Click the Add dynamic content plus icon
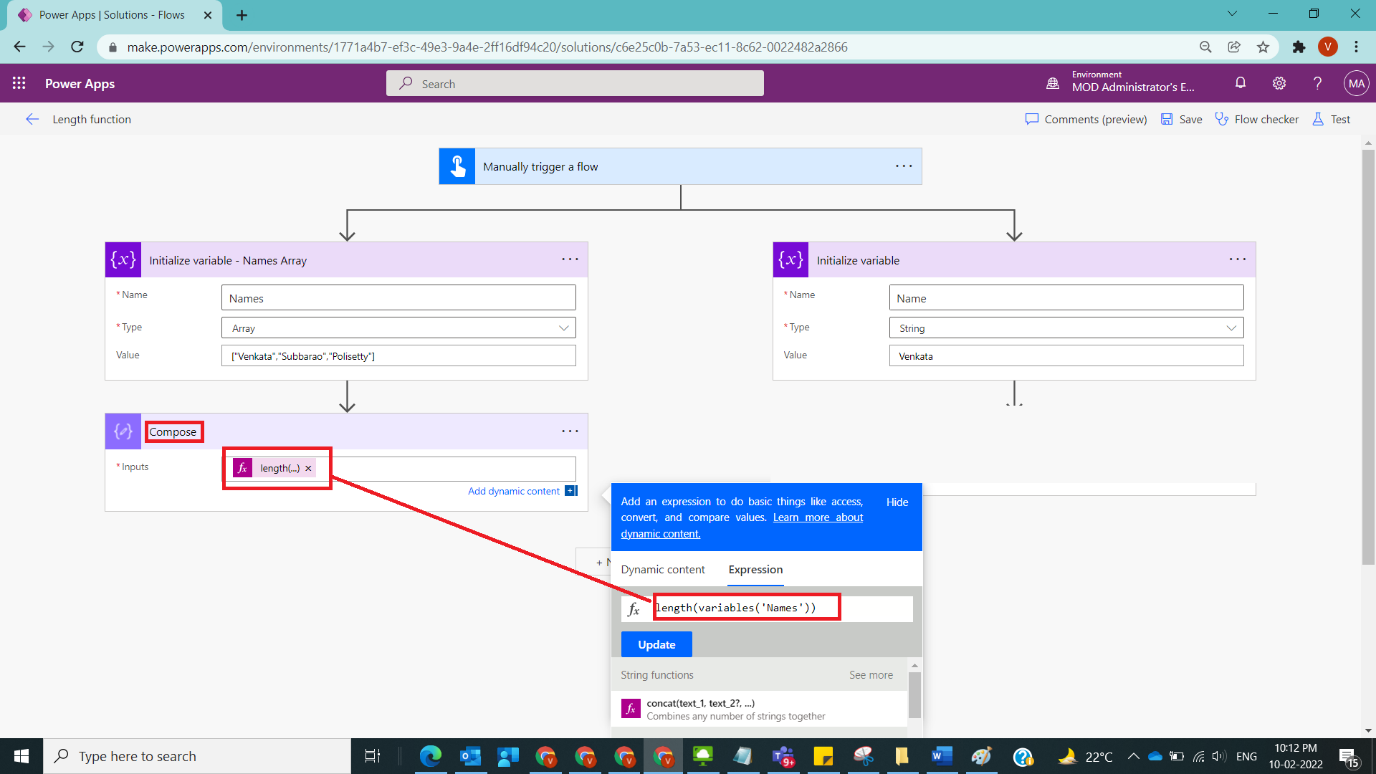The image size is (1376, 774). (571, 491)
